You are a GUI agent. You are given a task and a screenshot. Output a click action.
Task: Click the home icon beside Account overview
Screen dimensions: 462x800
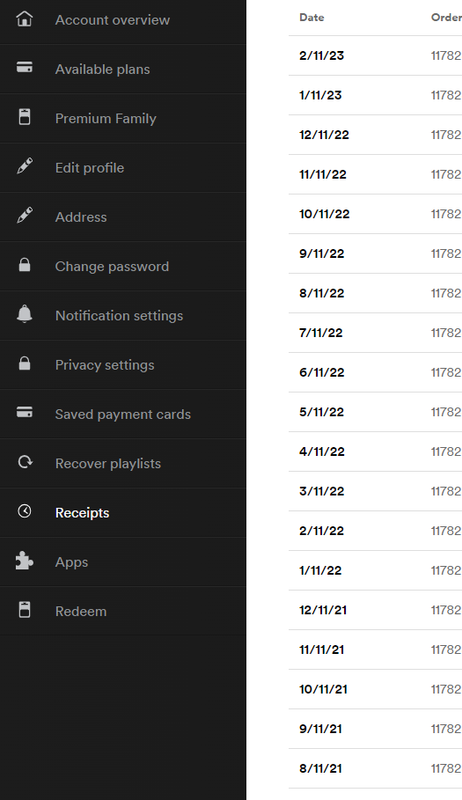pos(24,19)
